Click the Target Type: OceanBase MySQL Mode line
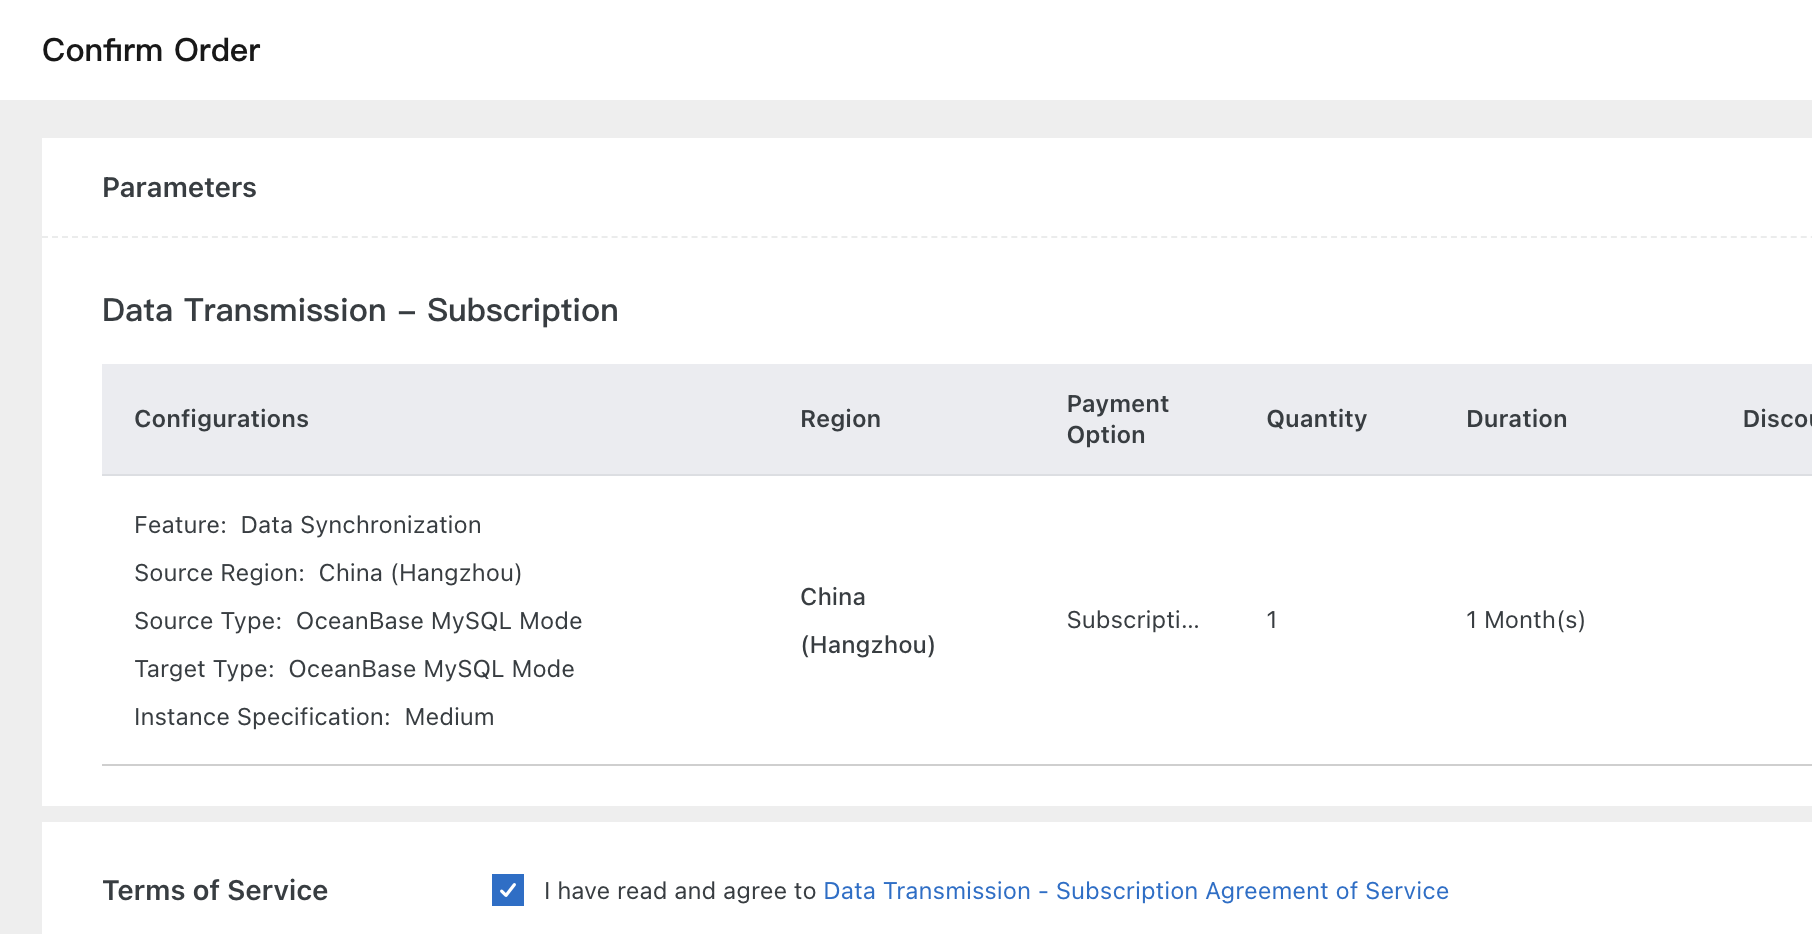Screen dimensions: 1812x934 [354, 669]
